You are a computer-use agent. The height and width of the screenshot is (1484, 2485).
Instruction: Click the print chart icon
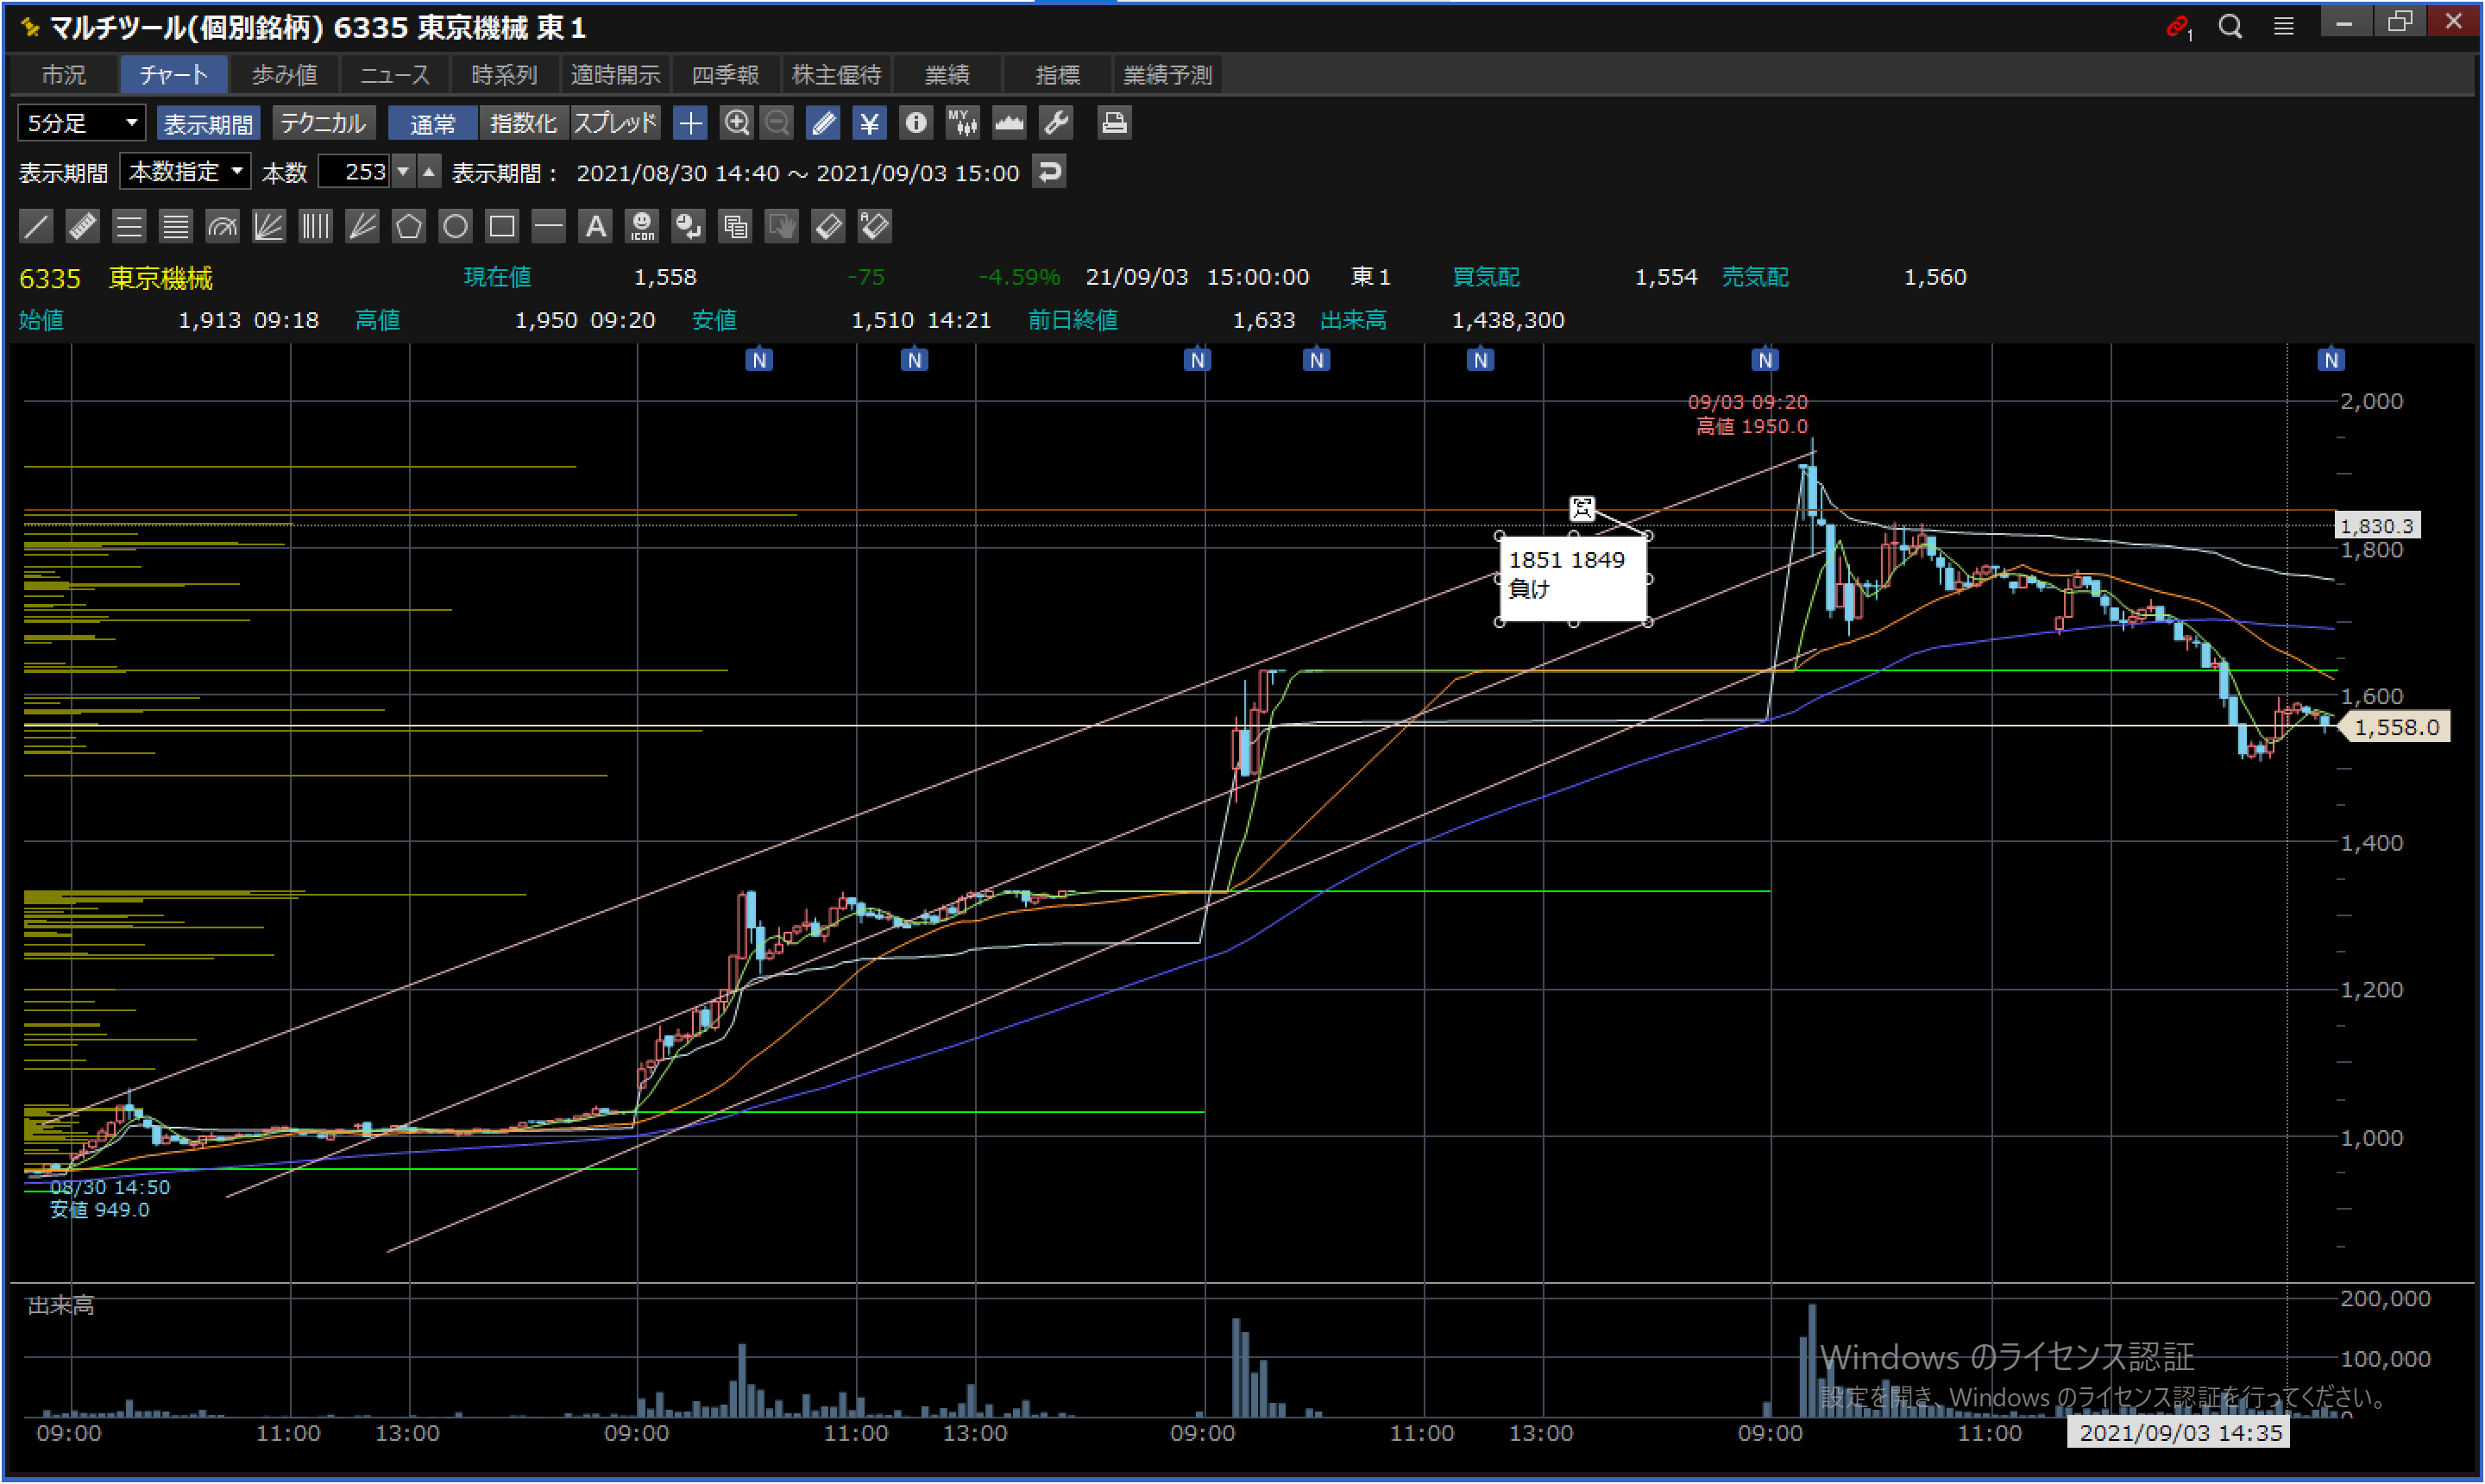pos(1113,123)
